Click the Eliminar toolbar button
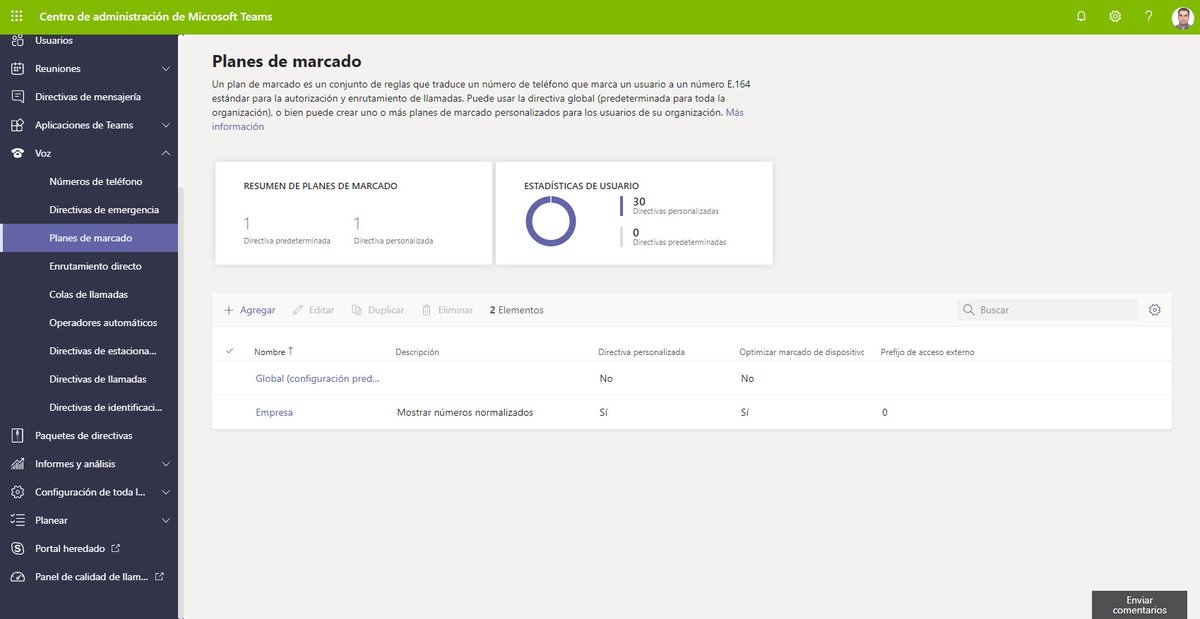 click(x=447, y=310)
